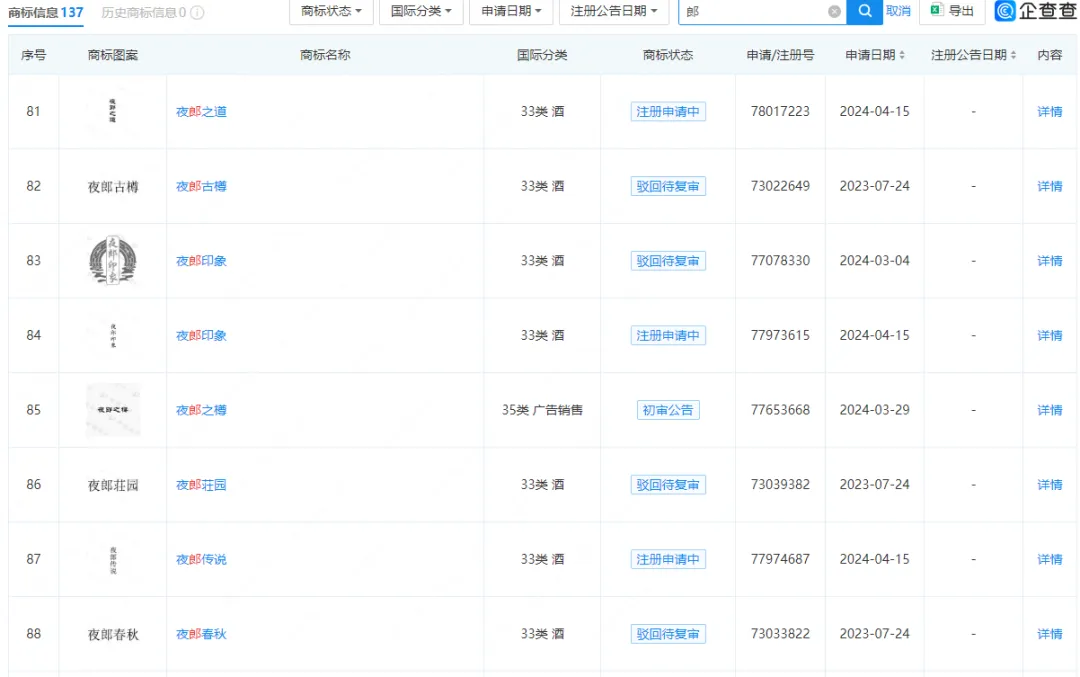View 详情 for row 84

point(1050,335)
